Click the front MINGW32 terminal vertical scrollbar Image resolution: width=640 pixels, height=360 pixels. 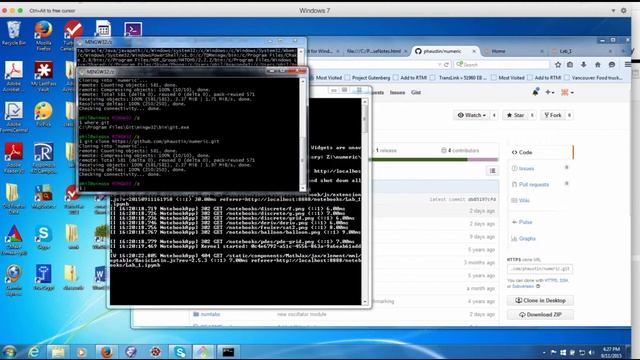302,134
